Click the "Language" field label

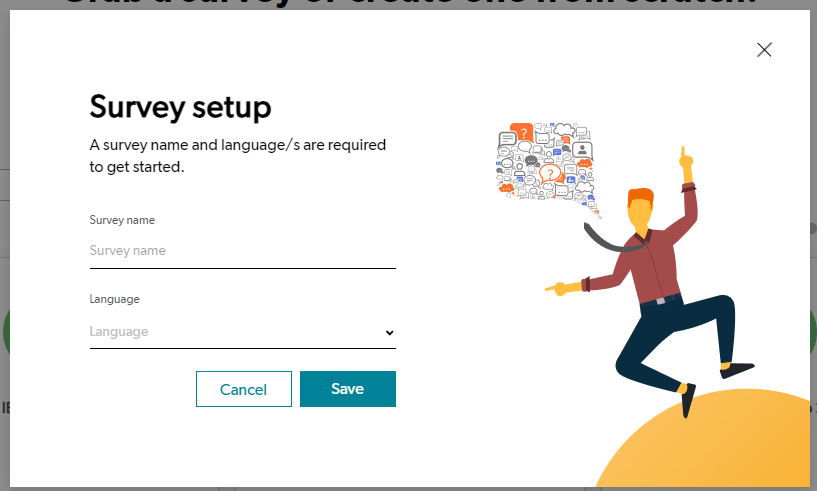(x=114, y=299)
